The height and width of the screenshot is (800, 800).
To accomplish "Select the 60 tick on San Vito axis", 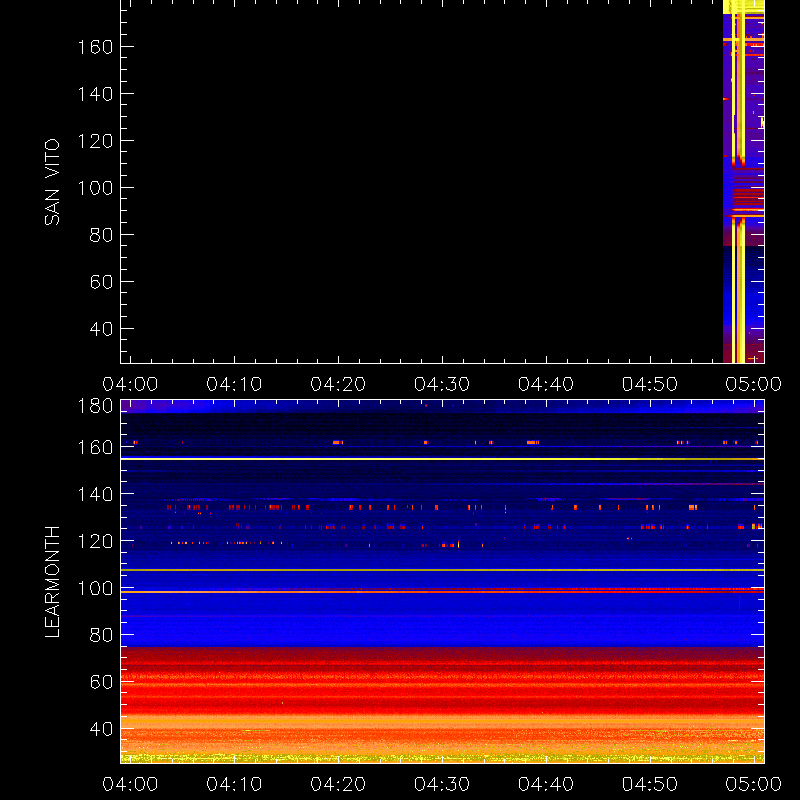I will click(x=101, y=282).
